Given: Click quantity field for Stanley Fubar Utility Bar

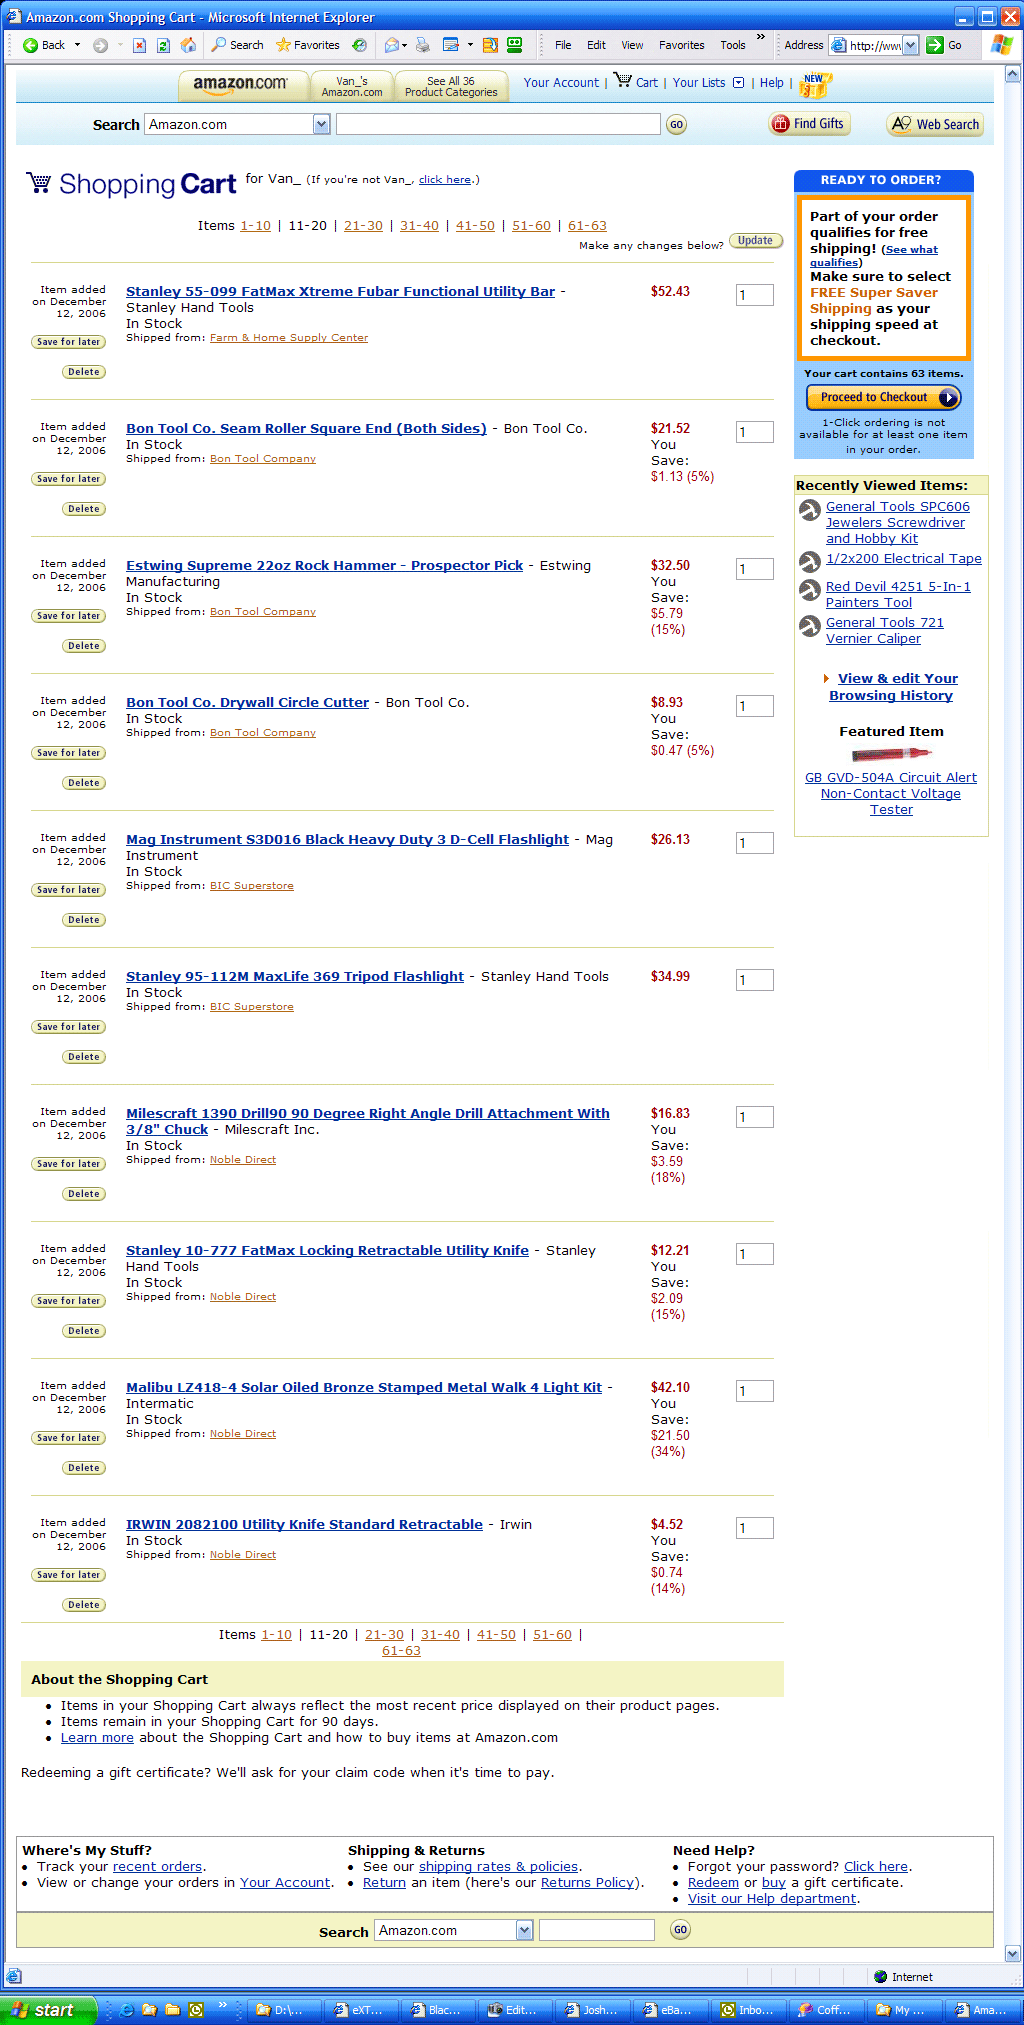Looking at the screenshot, I should [754, 295].
